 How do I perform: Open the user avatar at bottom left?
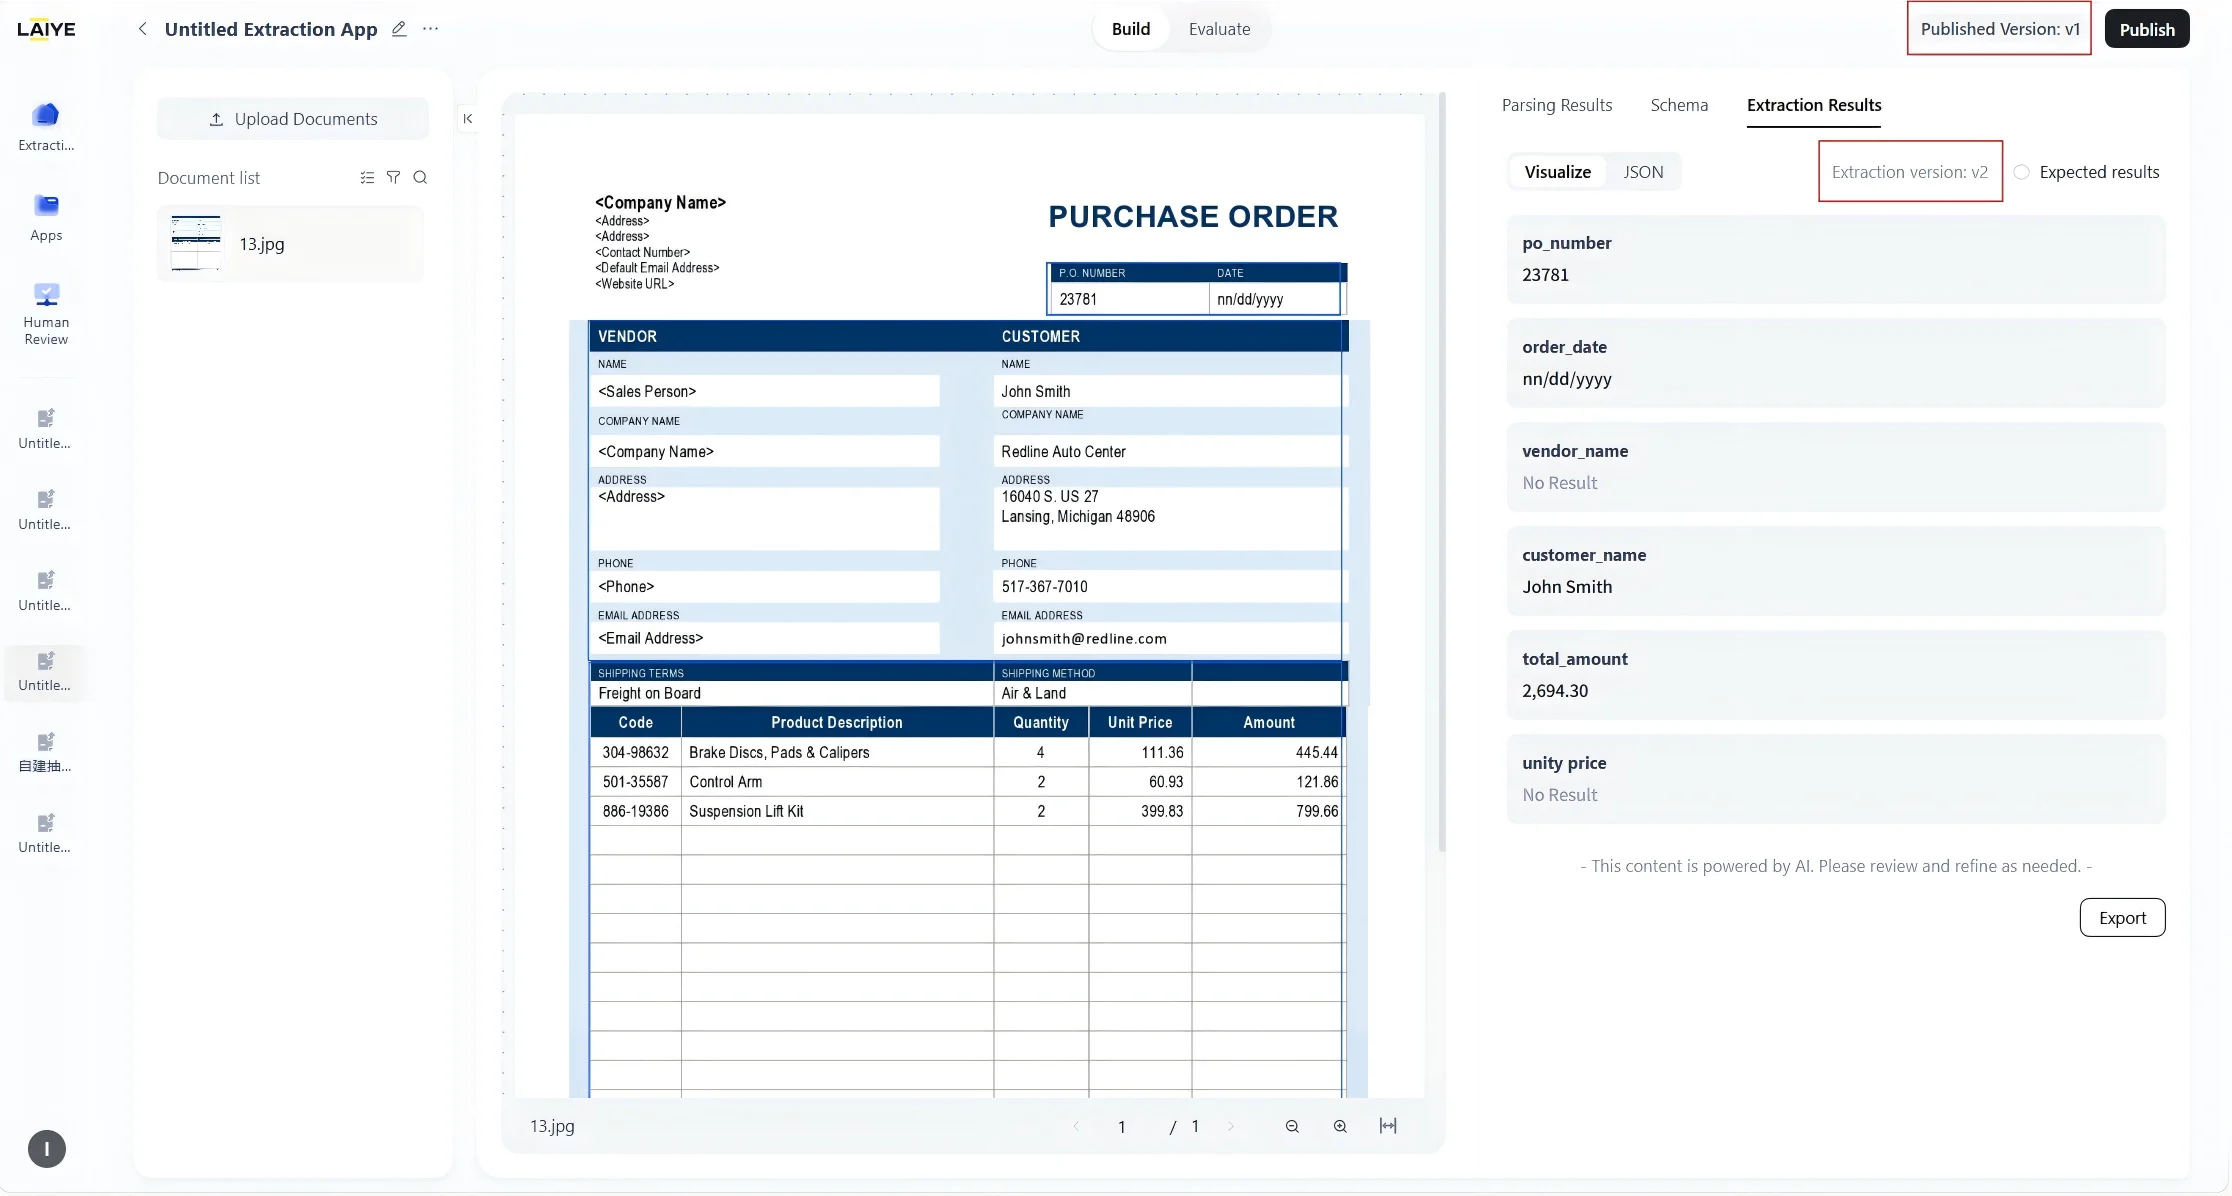(47, 1149)
